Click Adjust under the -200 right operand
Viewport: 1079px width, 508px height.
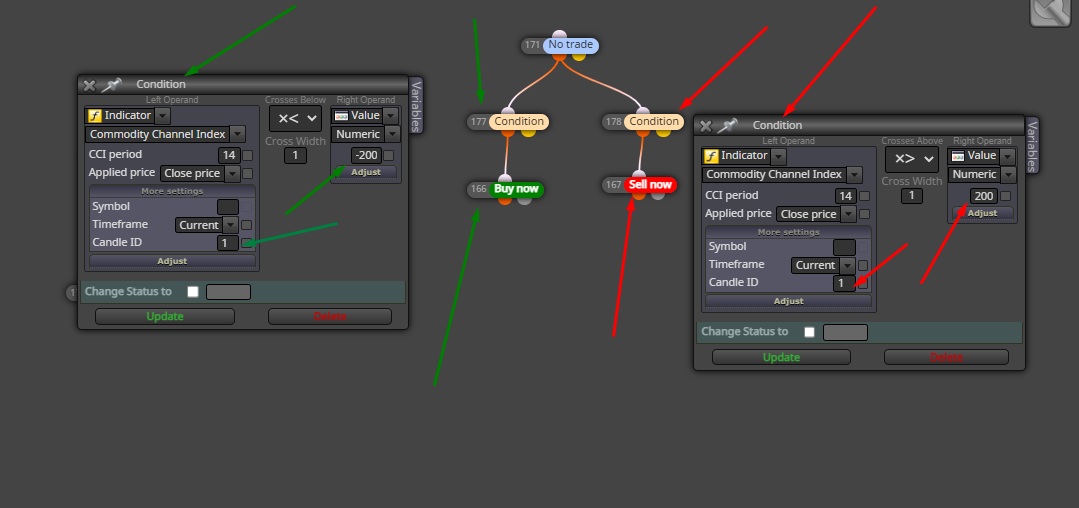[366, 172]
